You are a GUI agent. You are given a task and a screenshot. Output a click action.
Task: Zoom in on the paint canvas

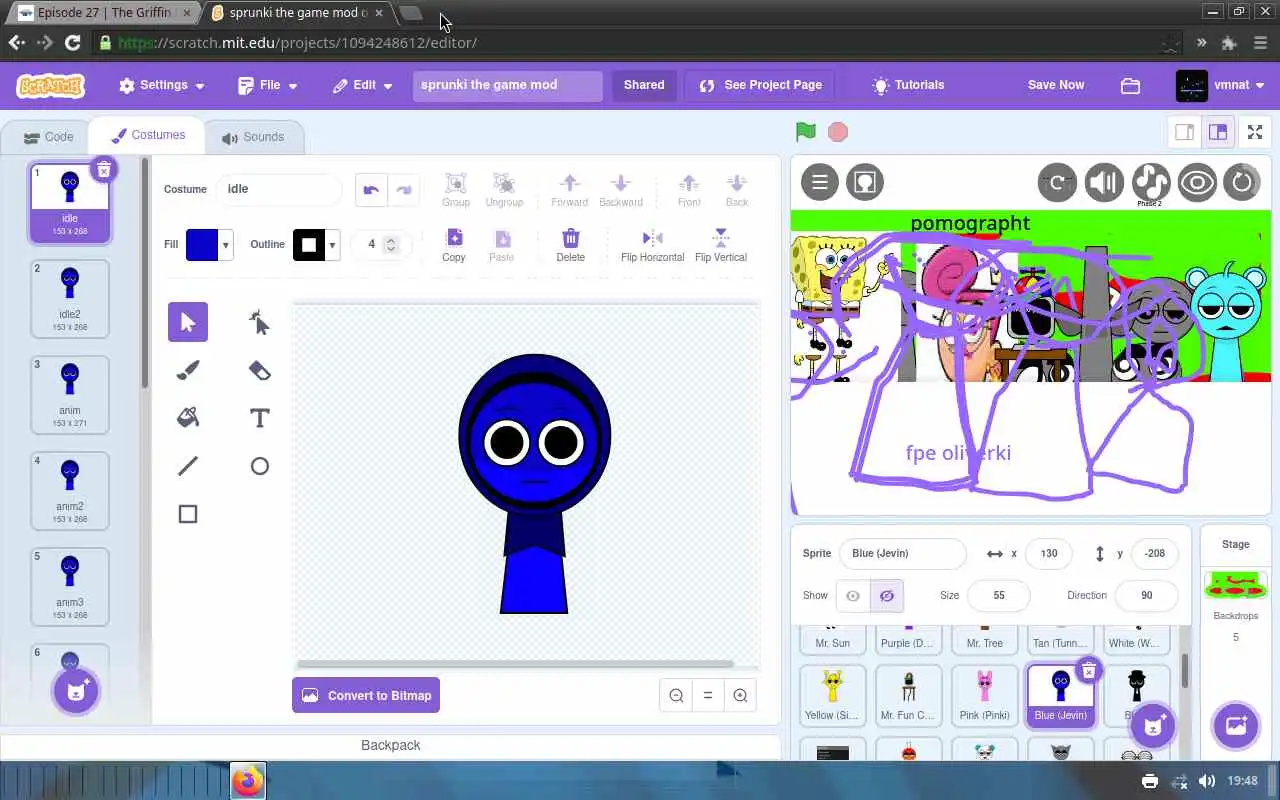click(x=740, y=695)
